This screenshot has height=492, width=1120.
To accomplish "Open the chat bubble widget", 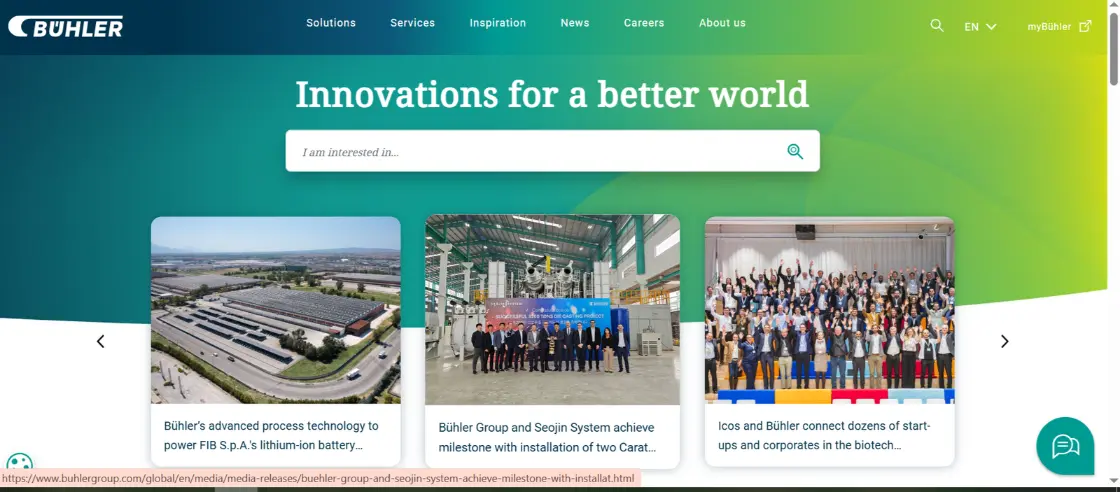I will tap(1065, 446).
